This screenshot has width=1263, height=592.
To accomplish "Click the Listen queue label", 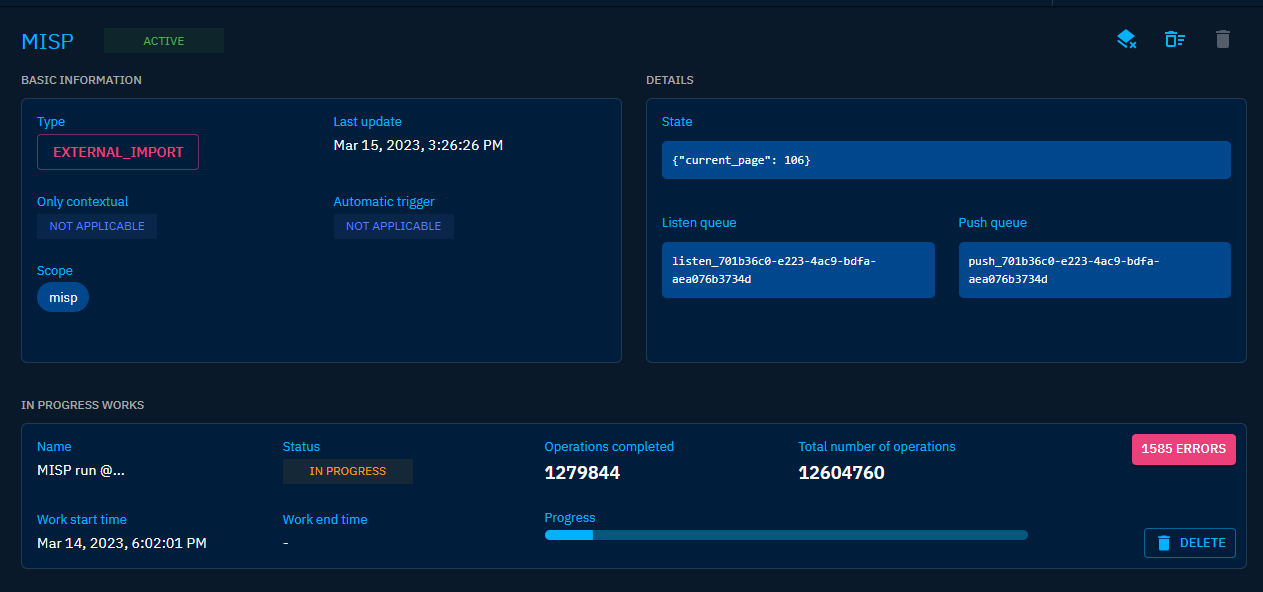I will pos(699,223).
